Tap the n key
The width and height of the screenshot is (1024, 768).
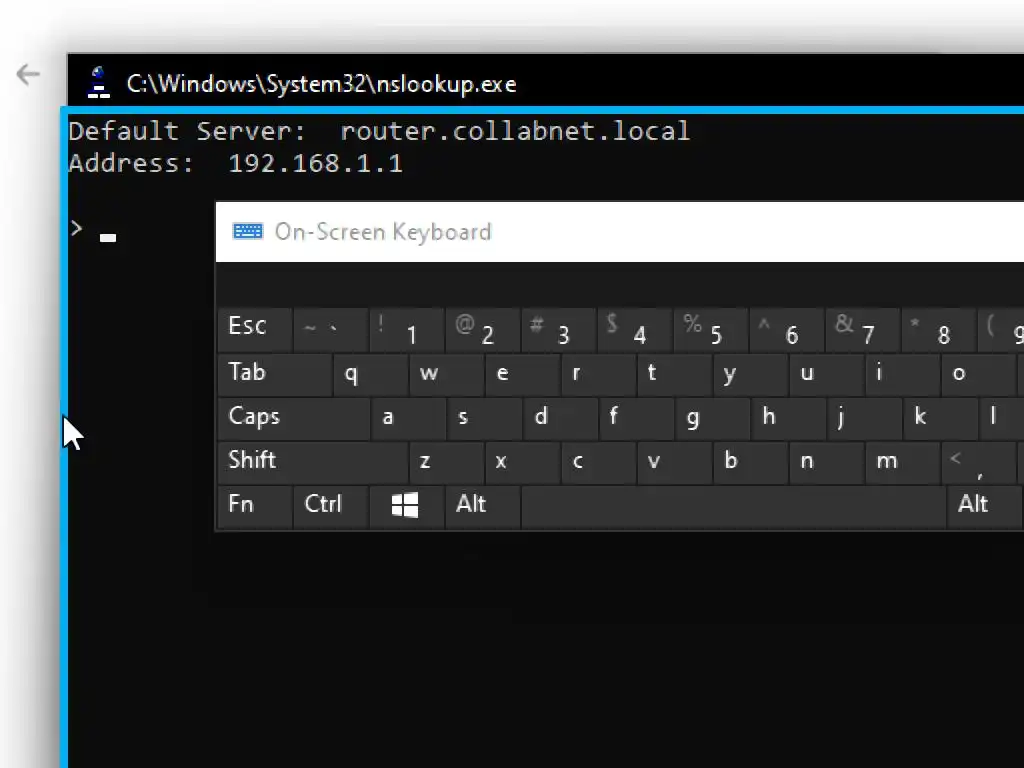coord(826,461)
